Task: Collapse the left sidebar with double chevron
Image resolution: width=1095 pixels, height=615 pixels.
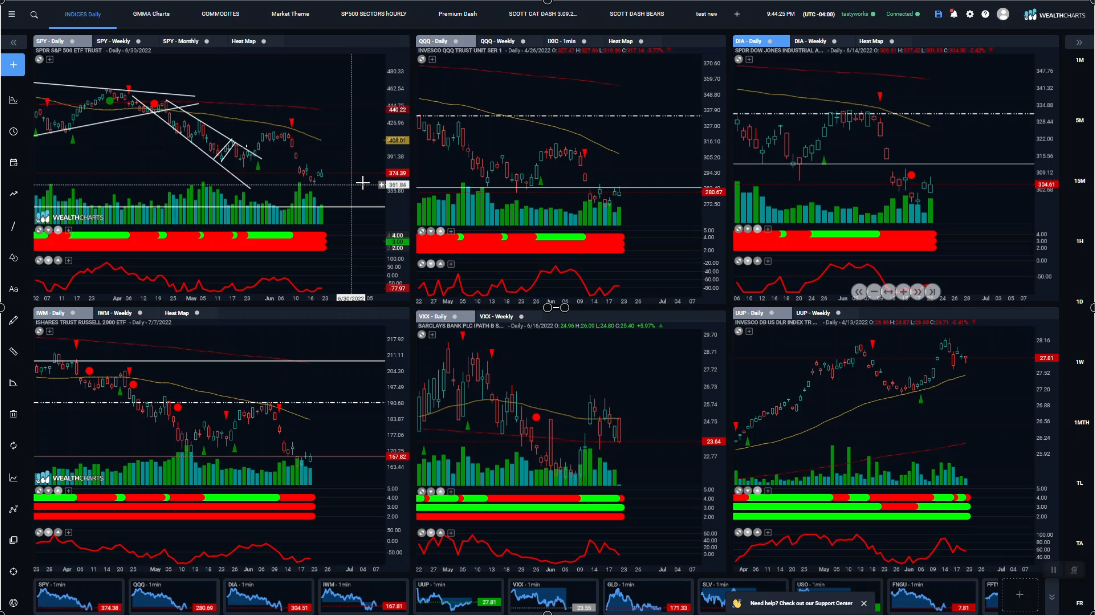Action: pos(13,43)
